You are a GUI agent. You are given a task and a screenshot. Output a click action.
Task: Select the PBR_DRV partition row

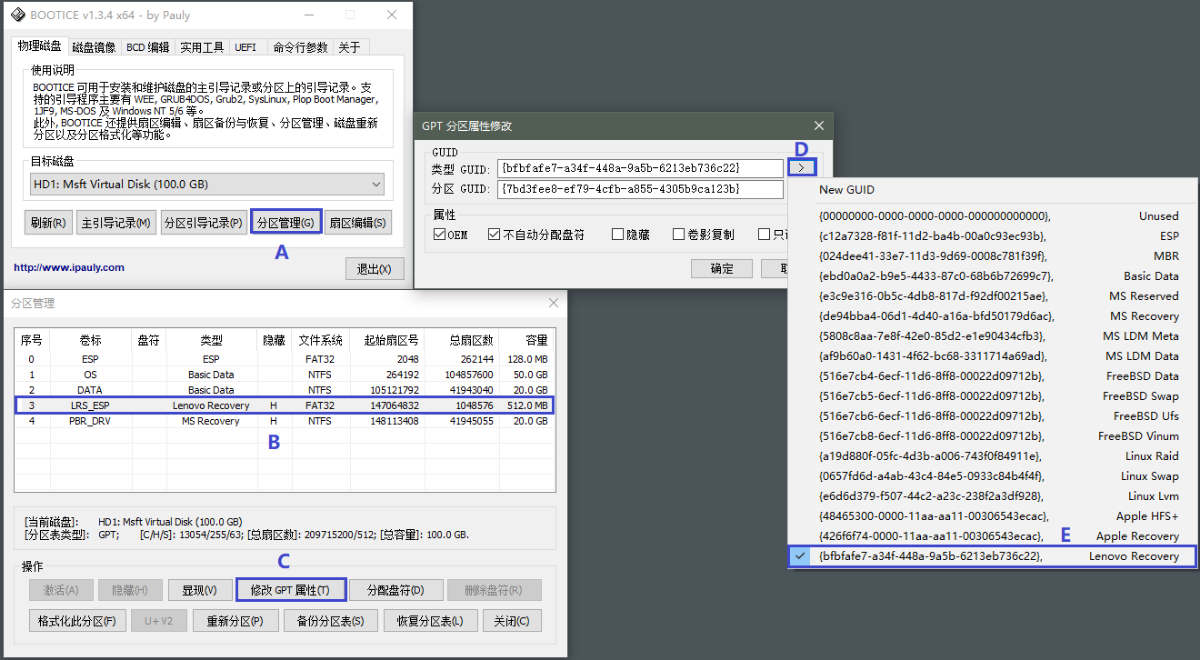coord(285,421)
